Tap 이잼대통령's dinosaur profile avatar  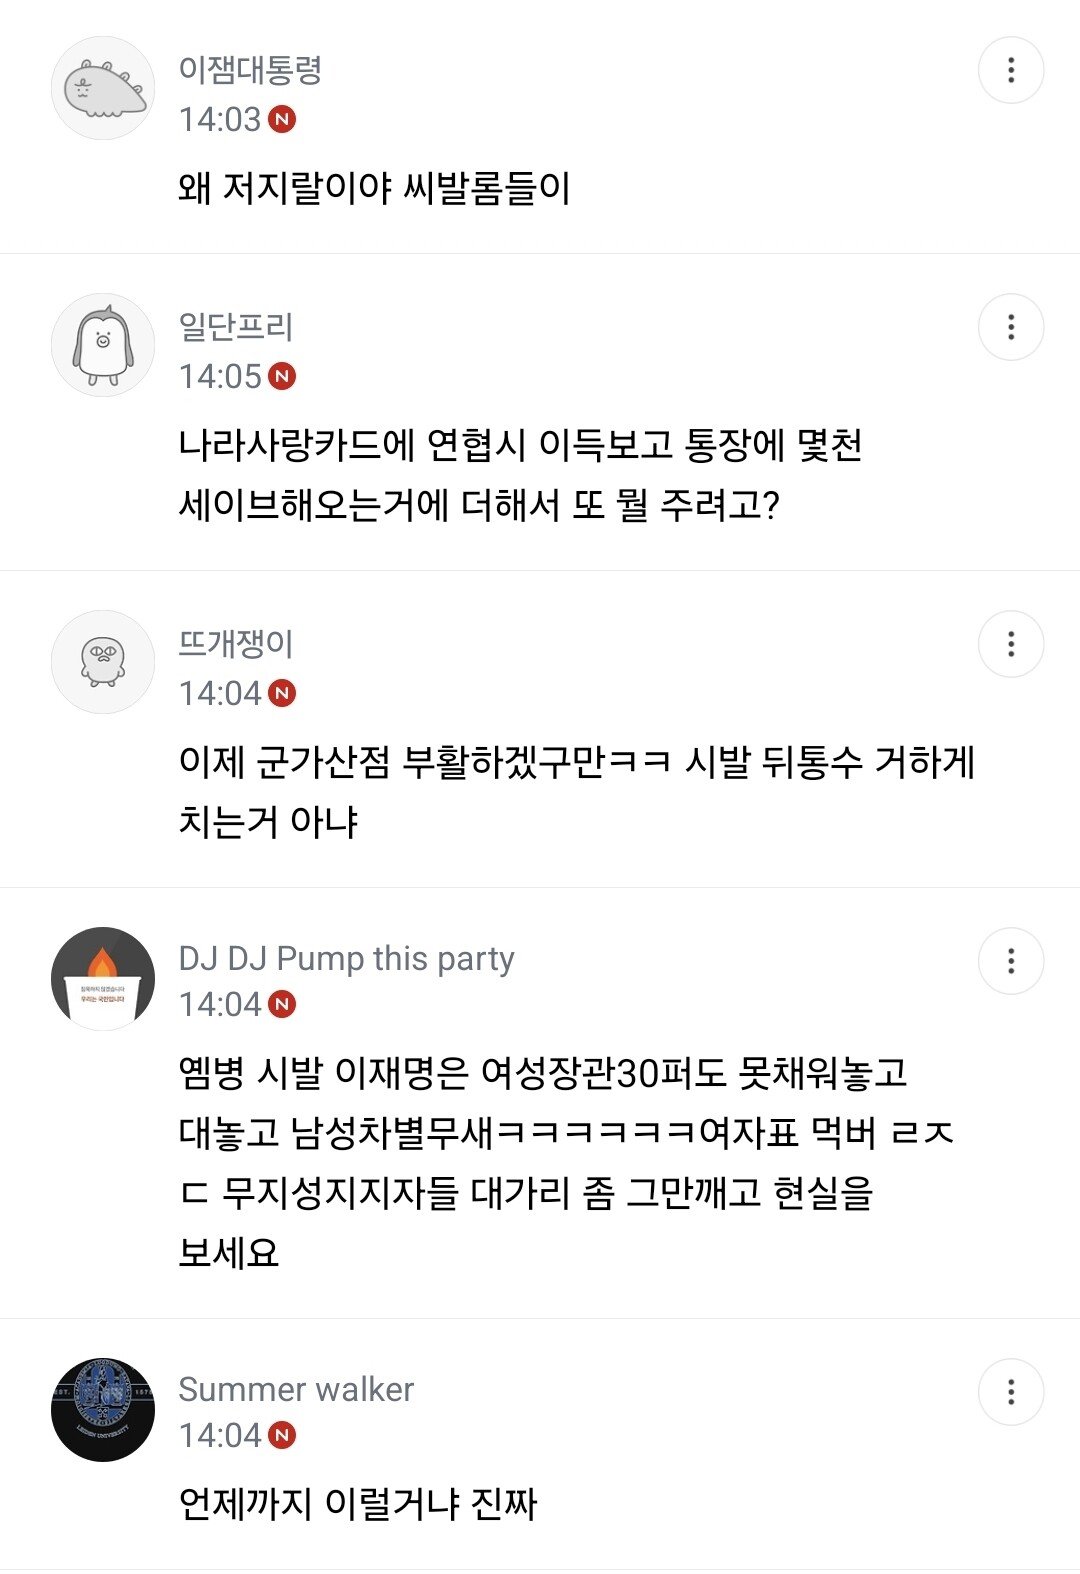(x=103, y=88)
